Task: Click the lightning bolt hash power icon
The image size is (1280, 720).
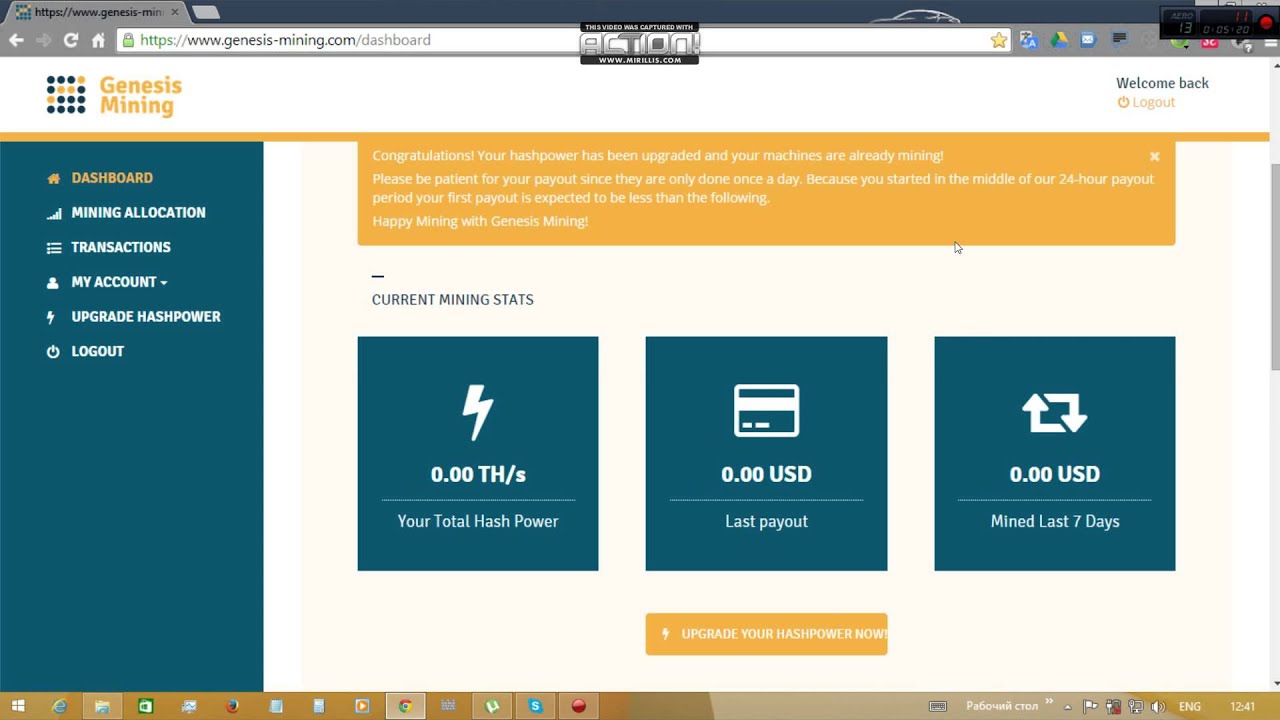Action: coord(478,412)
